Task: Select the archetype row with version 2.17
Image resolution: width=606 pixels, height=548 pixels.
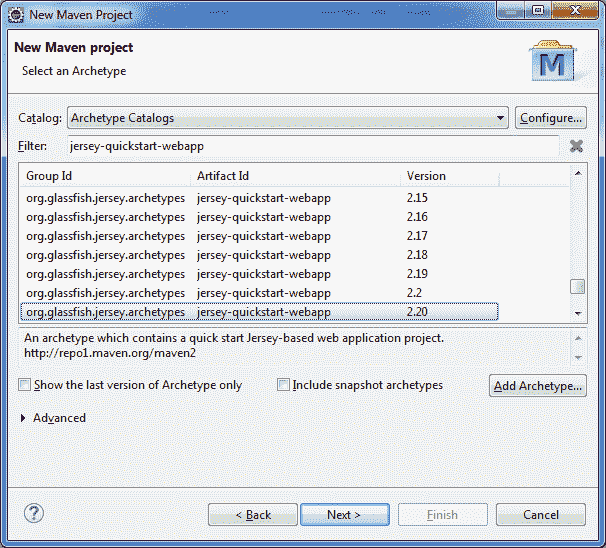Action: point(259,236)
